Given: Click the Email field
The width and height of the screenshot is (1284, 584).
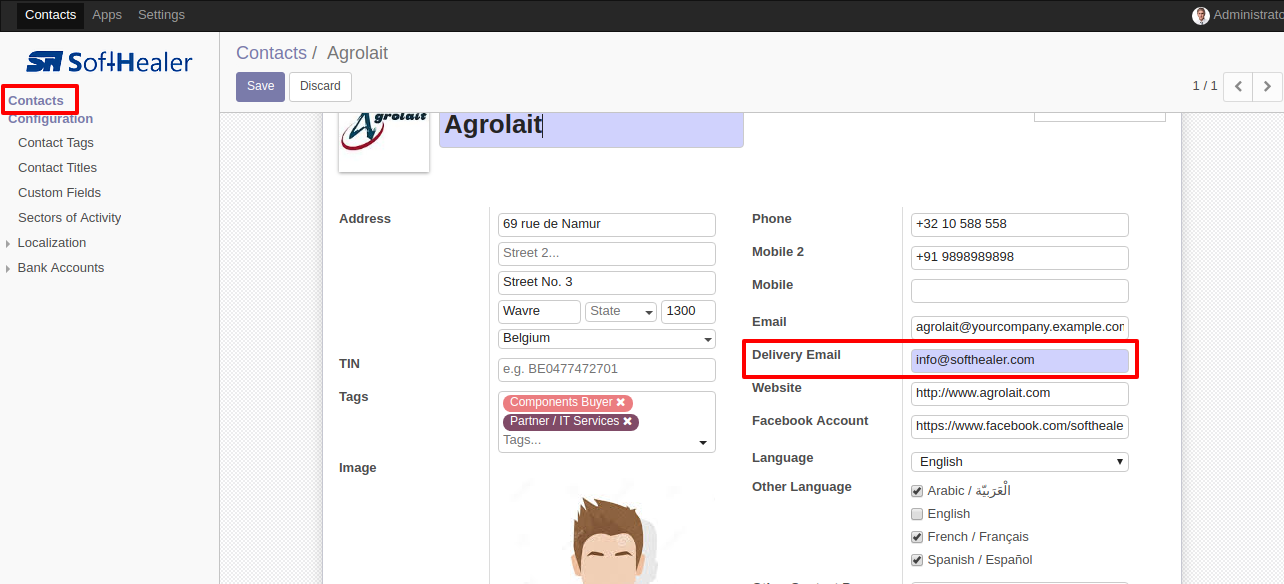Looking at the screenshot, I should tap(1019, 328).
